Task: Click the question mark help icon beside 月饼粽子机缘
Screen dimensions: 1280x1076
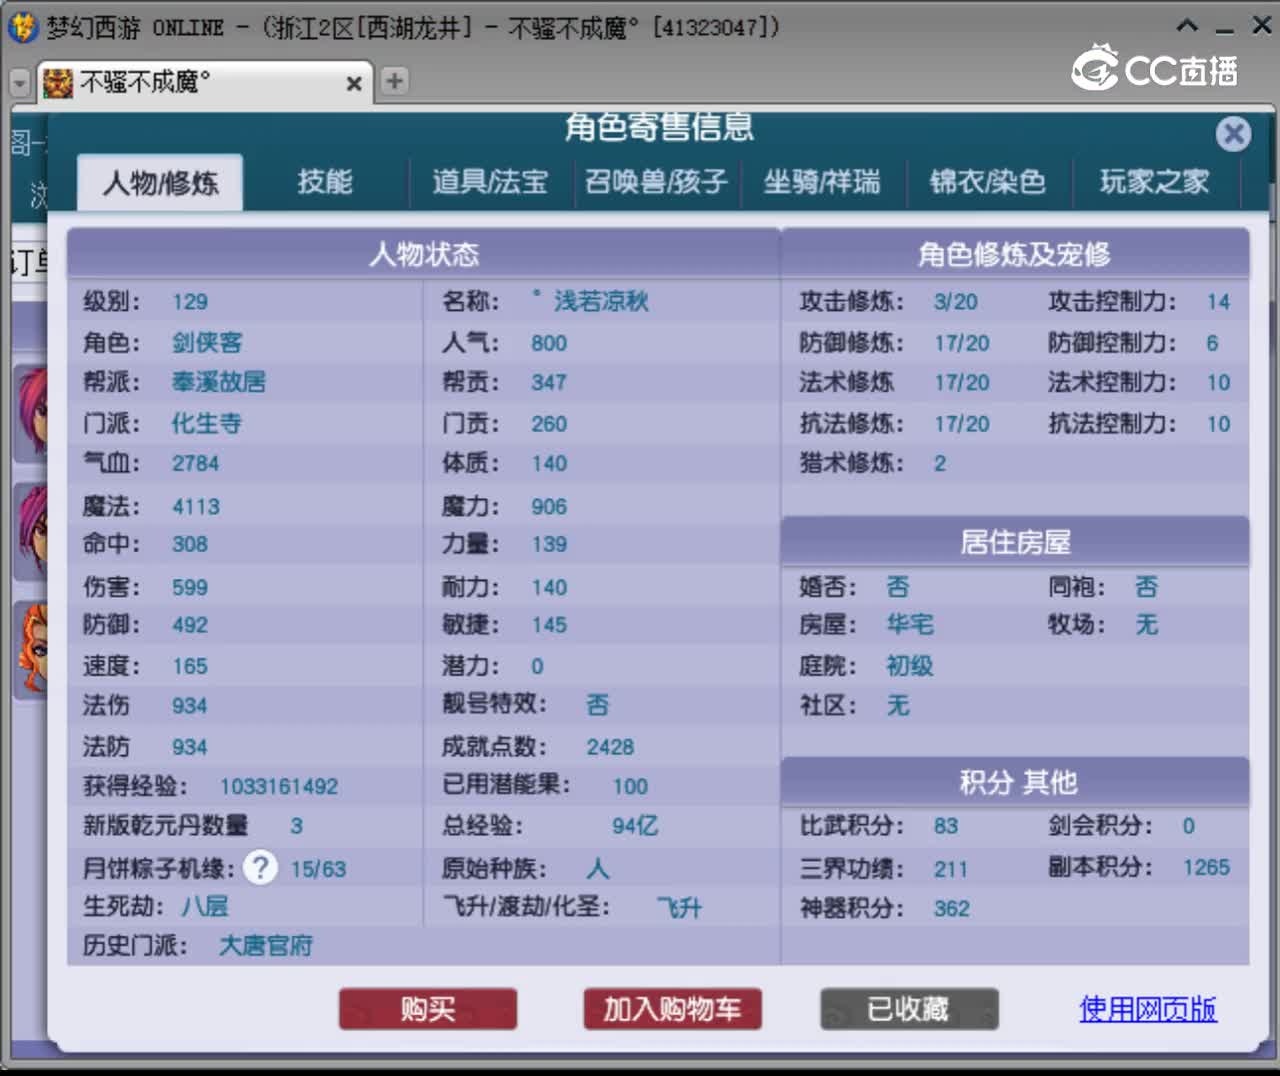Action: click(261, 867)
